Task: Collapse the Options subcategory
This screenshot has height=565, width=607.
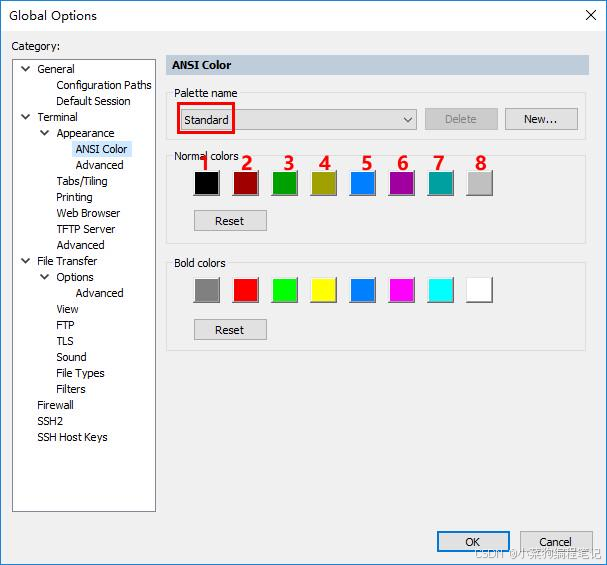Action: point(45,277)
